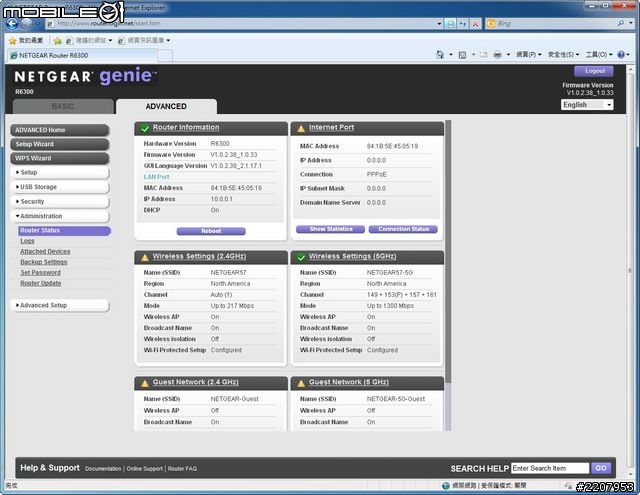Viewport: 640px width, 495px height.
Task: Stop loading with the red X icon
Action: click(475, 24)
